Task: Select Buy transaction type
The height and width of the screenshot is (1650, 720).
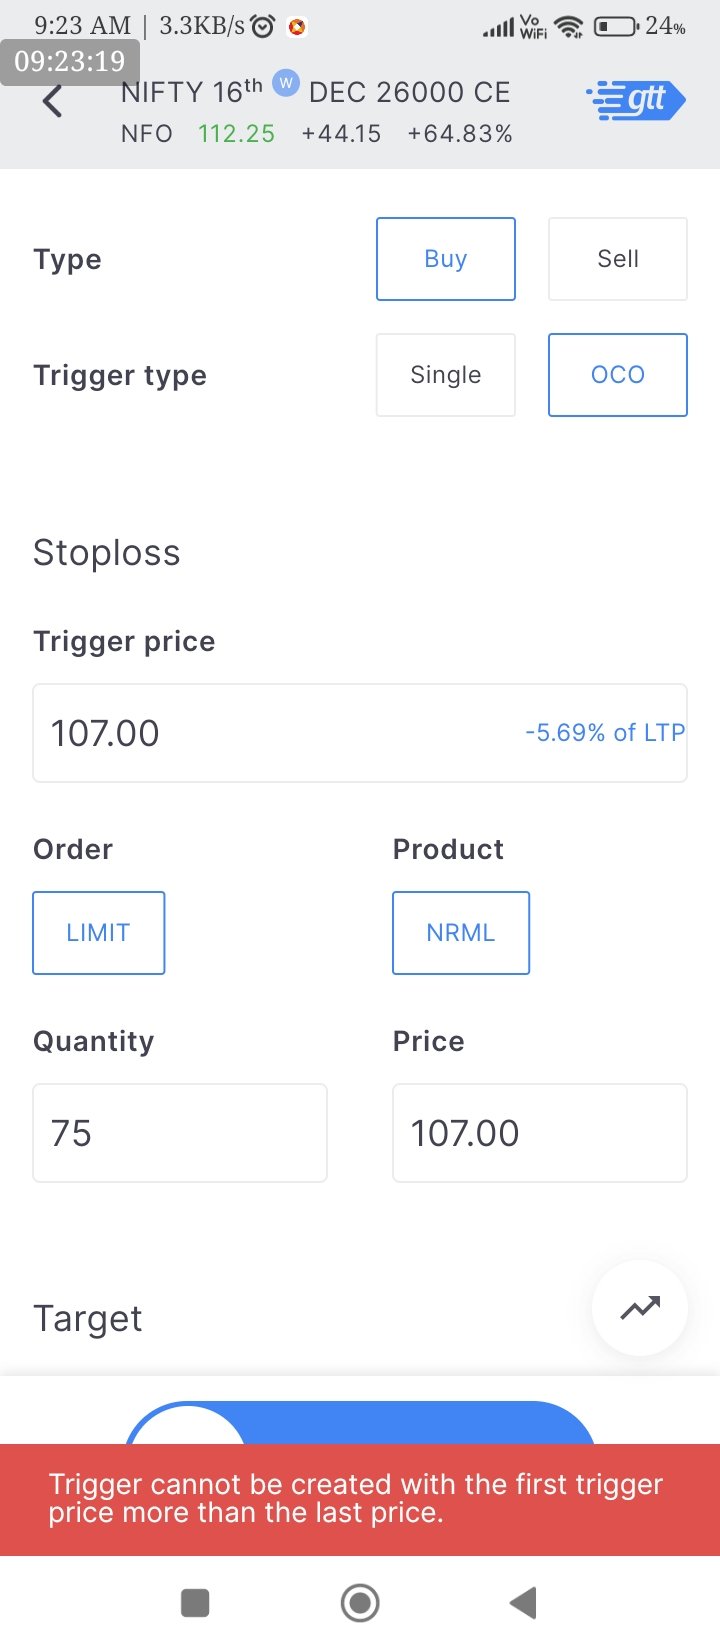Action: 446,259
